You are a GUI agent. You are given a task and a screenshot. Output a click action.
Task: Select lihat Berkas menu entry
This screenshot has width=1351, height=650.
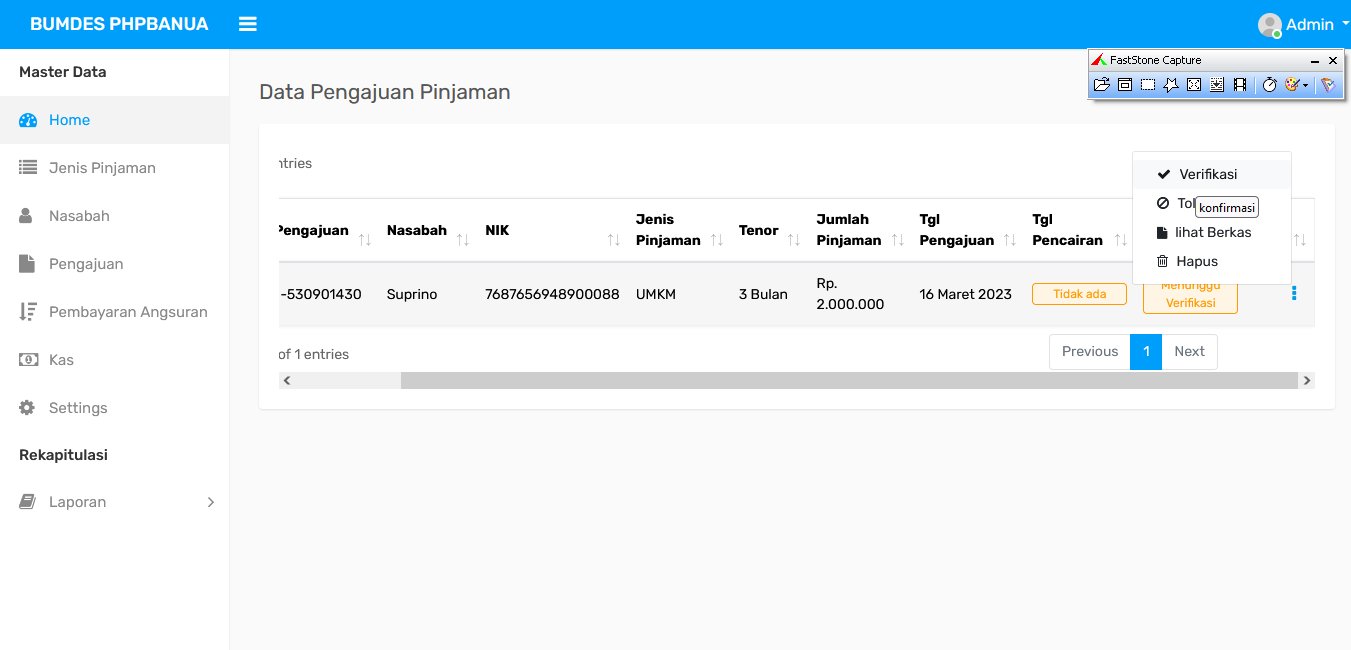pos(1212,232)
